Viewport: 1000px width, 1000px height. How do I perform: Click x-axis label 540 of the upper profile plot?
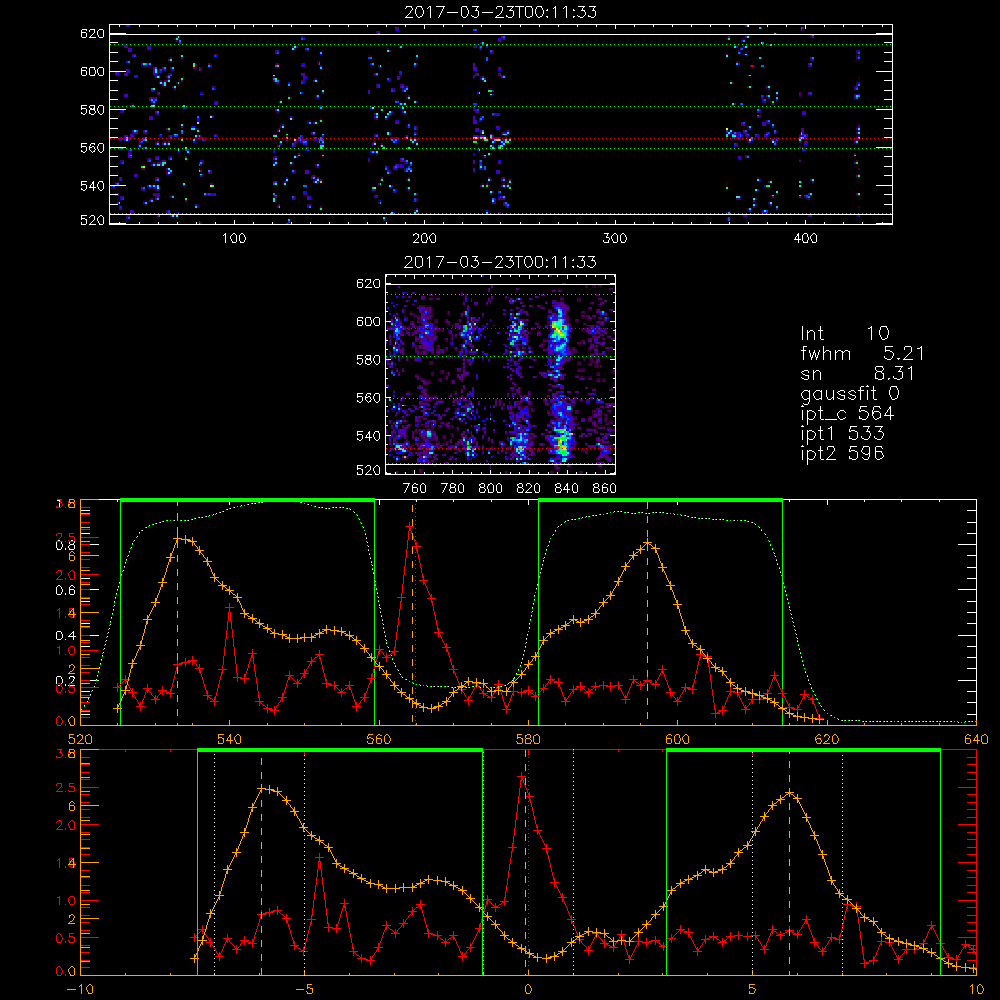[x=229, y=740]
